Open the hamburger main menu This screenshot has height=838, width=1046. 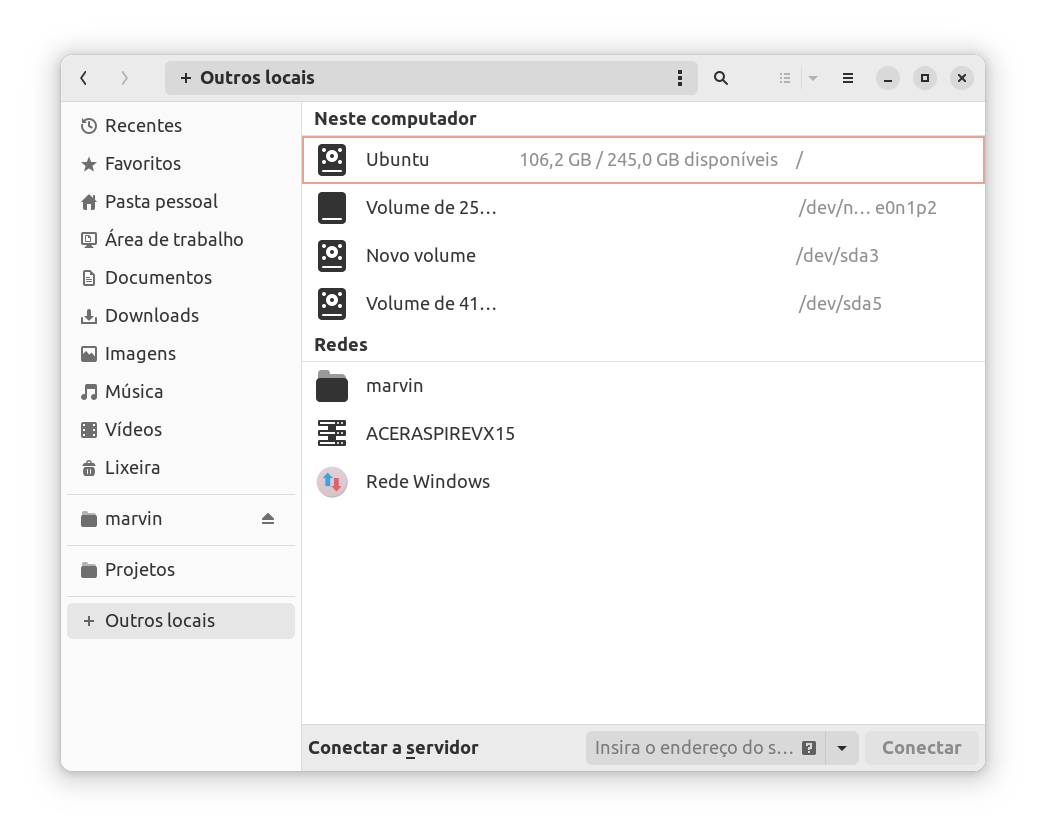[x=847, y=78]
